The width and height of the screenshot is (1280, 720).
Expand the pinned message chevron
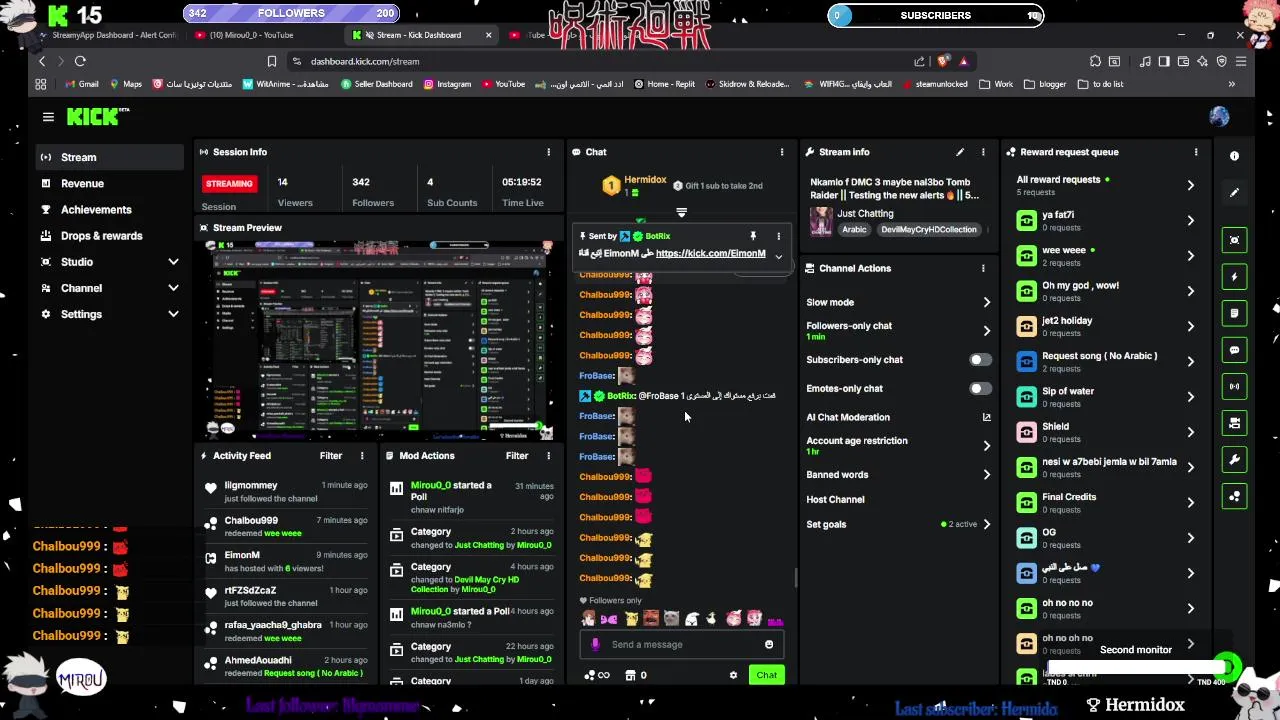point(778,257)
